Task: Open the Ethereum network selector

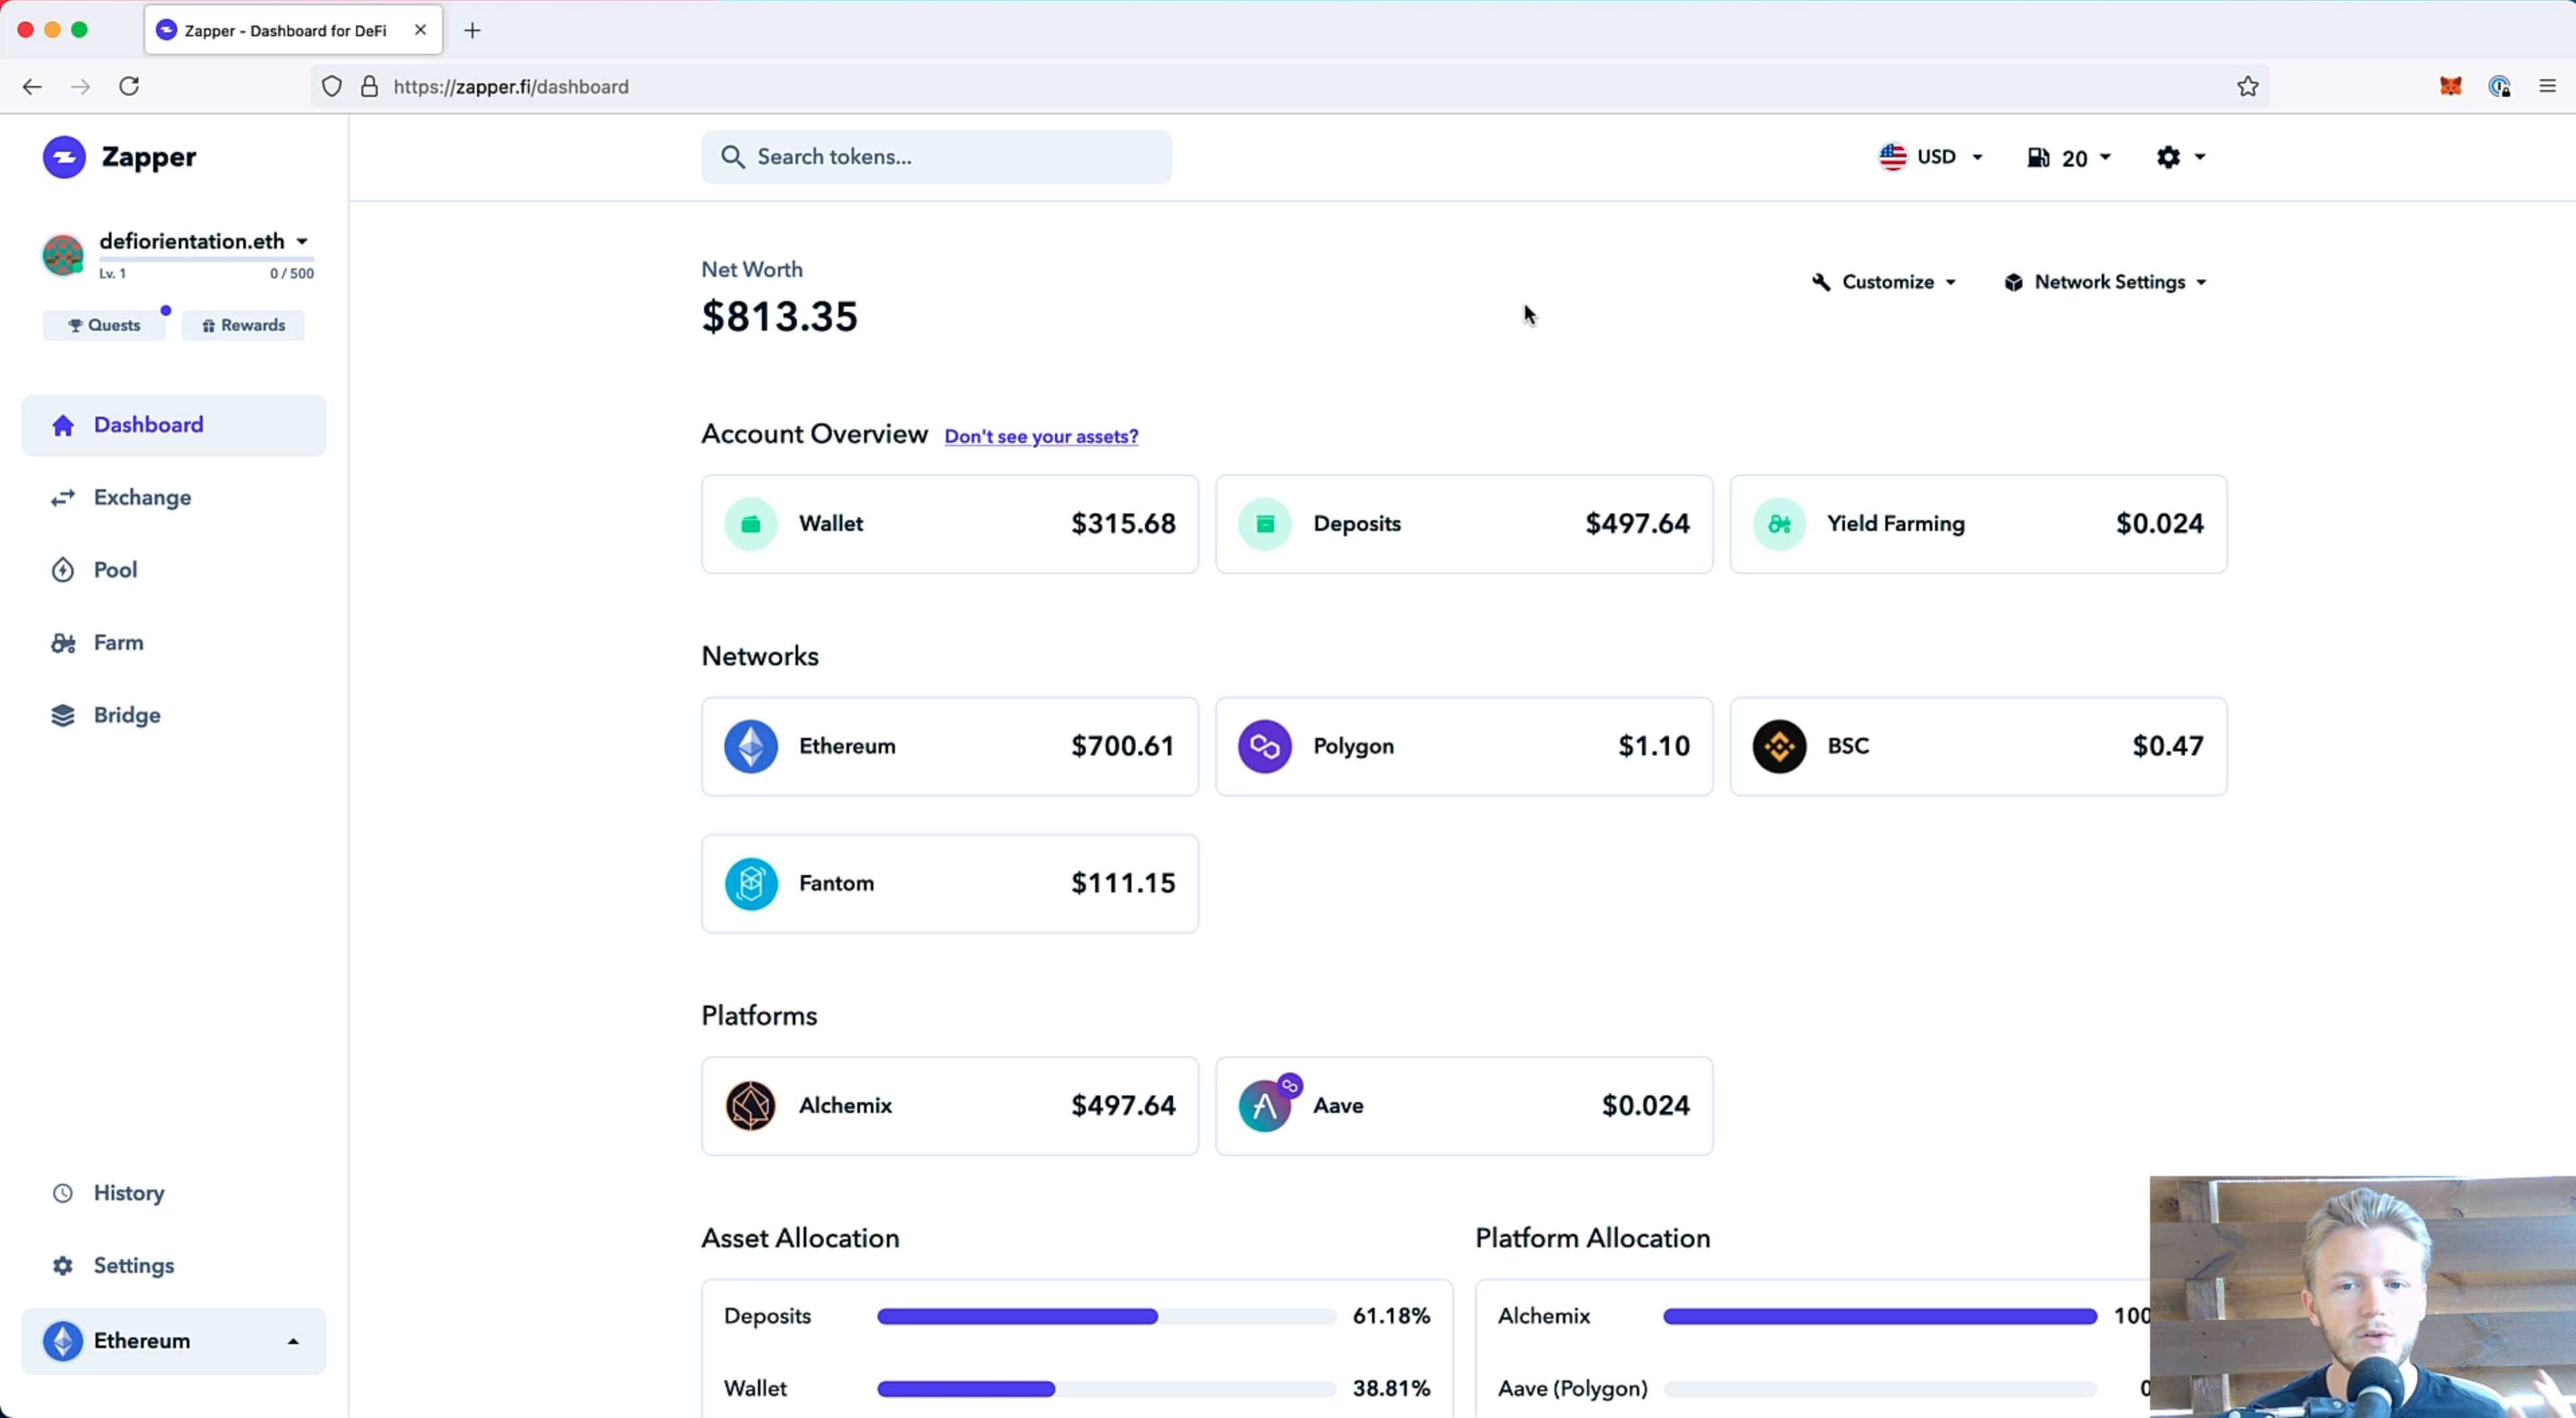Action: (173, 1341)
